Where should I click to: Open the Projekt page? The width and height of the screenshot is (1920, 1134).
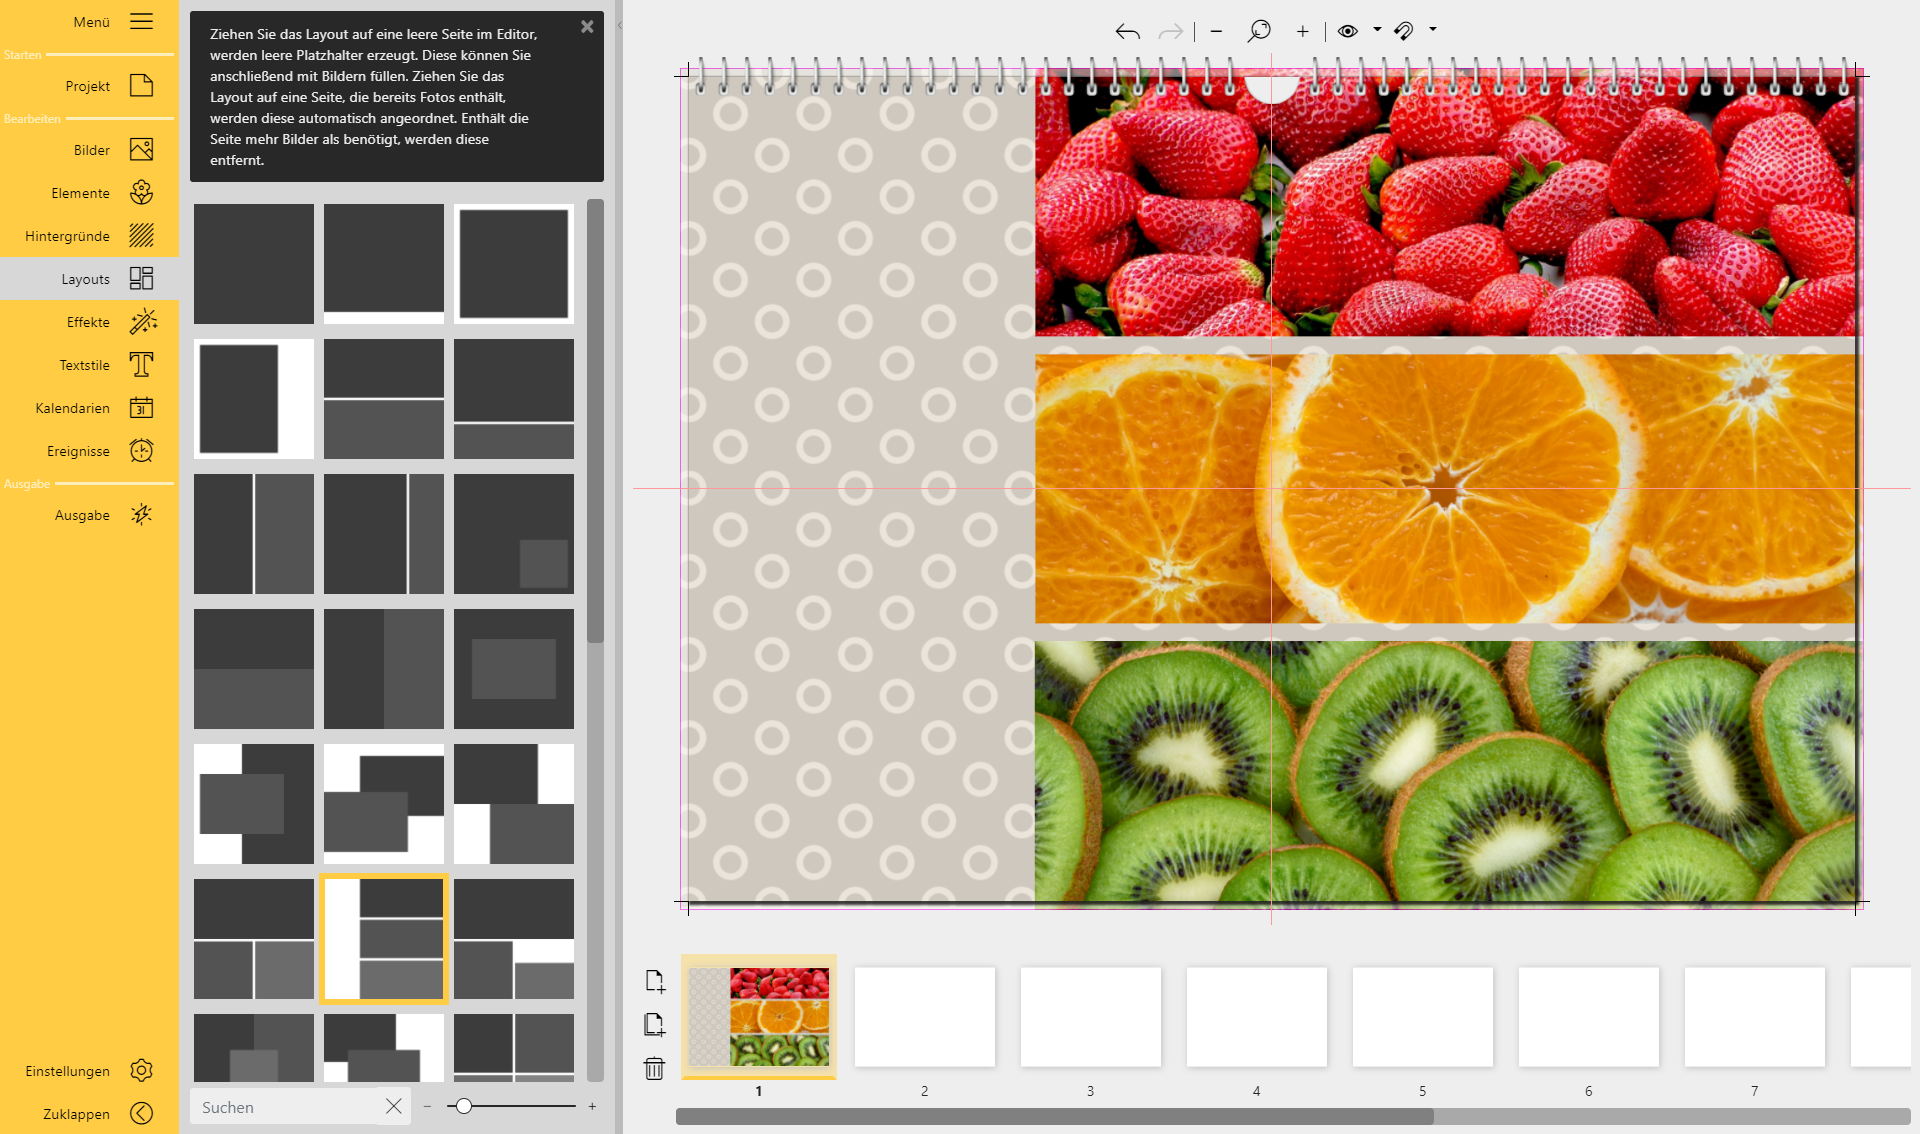pyautogui.click(x=88, y=86)
